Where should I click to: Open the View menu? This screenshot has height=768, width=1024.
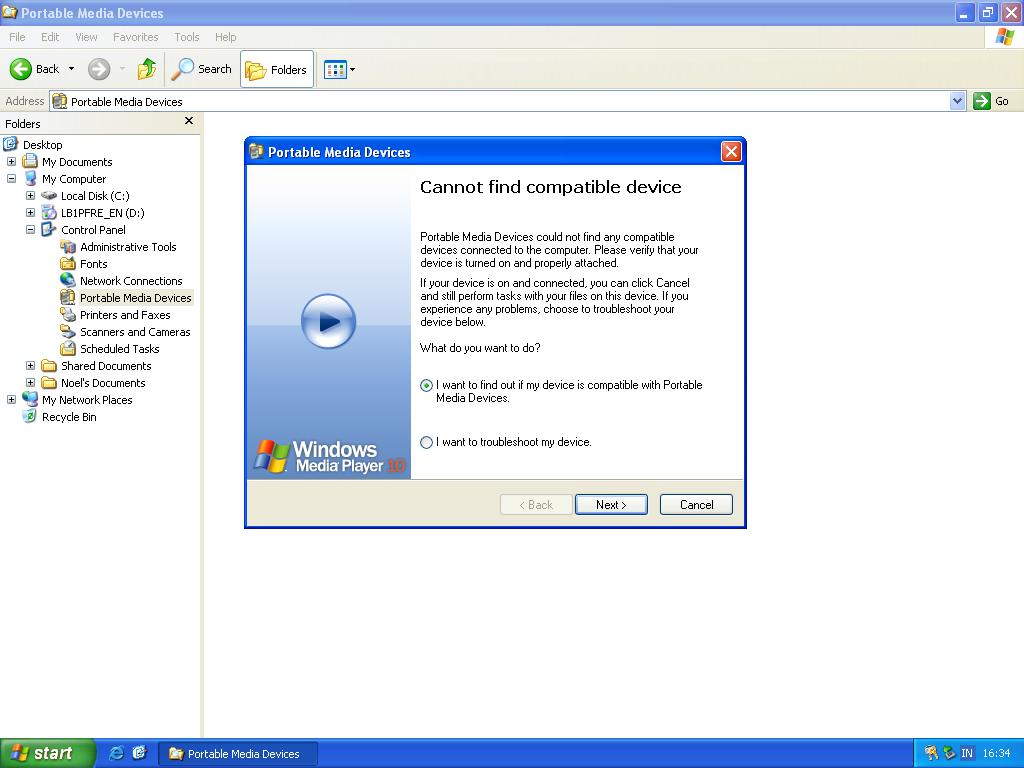pos(86,37)
